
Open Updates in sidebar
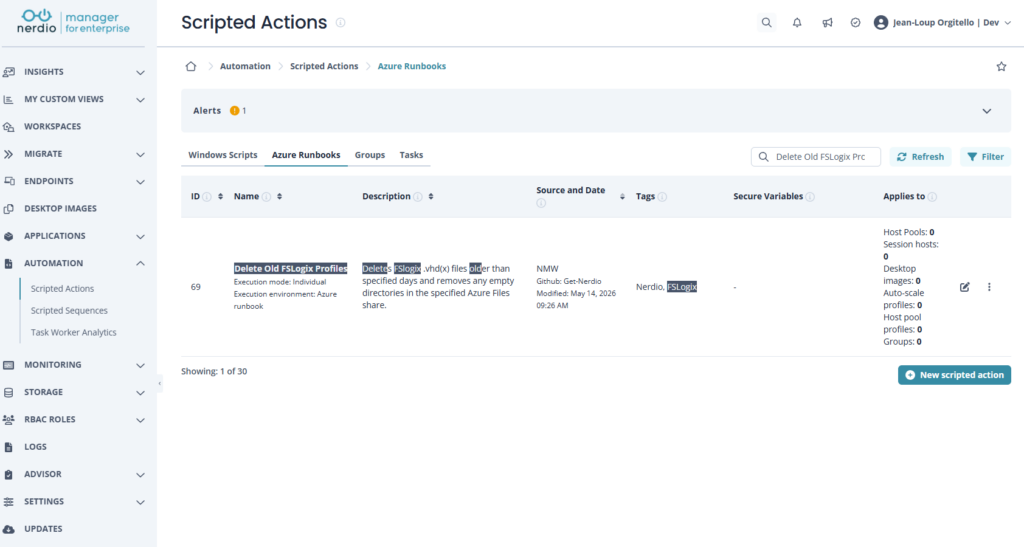[43, 529]
